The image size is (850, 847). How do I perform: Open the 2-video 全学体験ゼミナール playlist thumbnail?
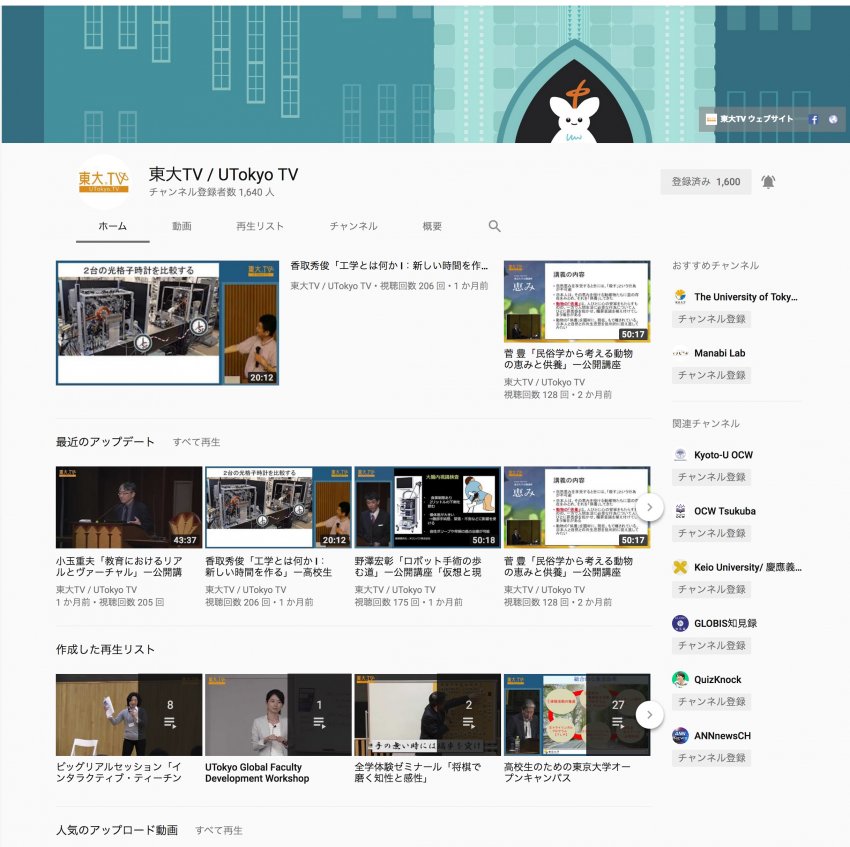pos(428,715)
